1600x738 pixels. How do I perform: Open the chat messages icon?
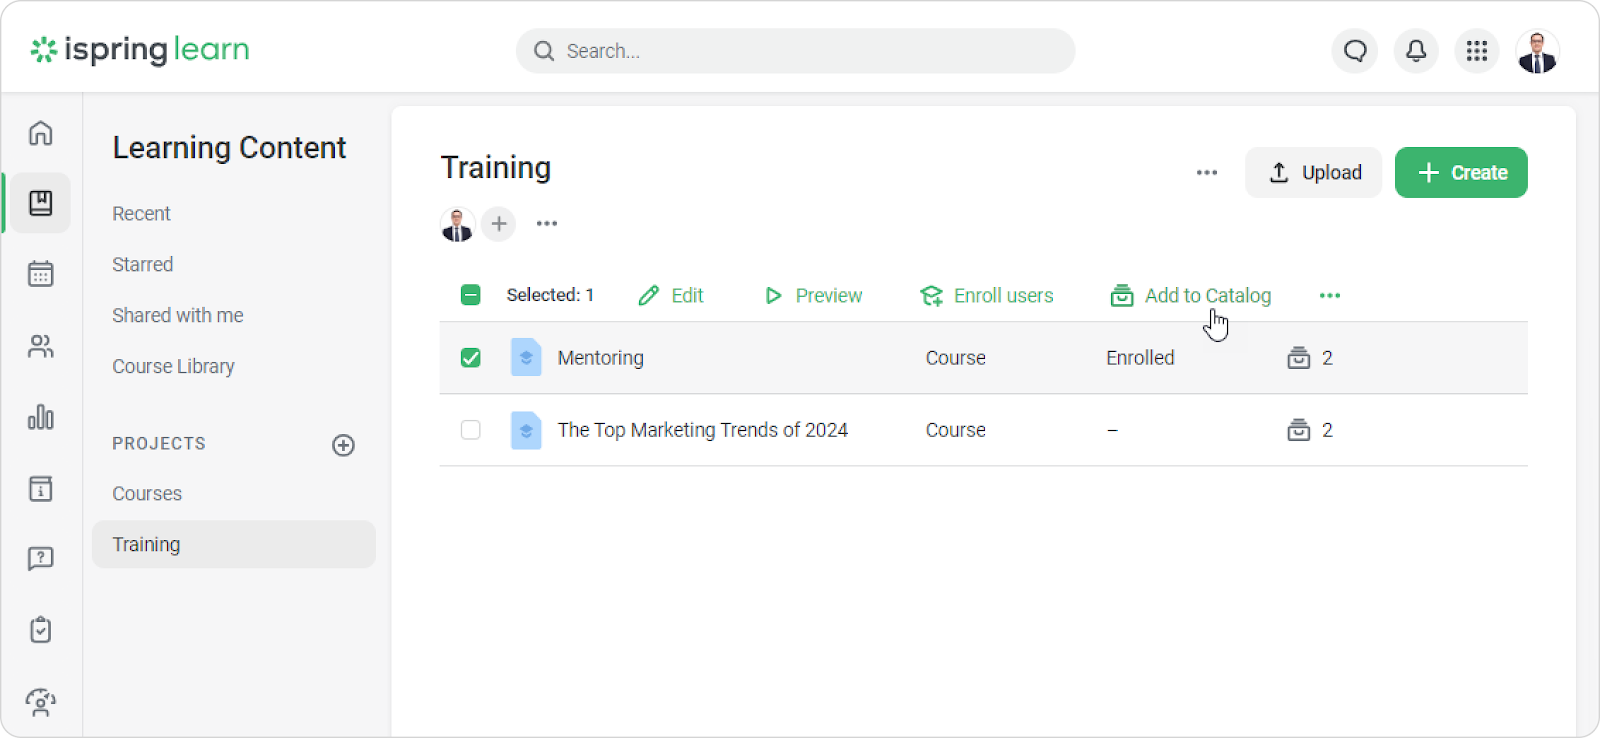pyautogui.click(x=1355, y=51)
